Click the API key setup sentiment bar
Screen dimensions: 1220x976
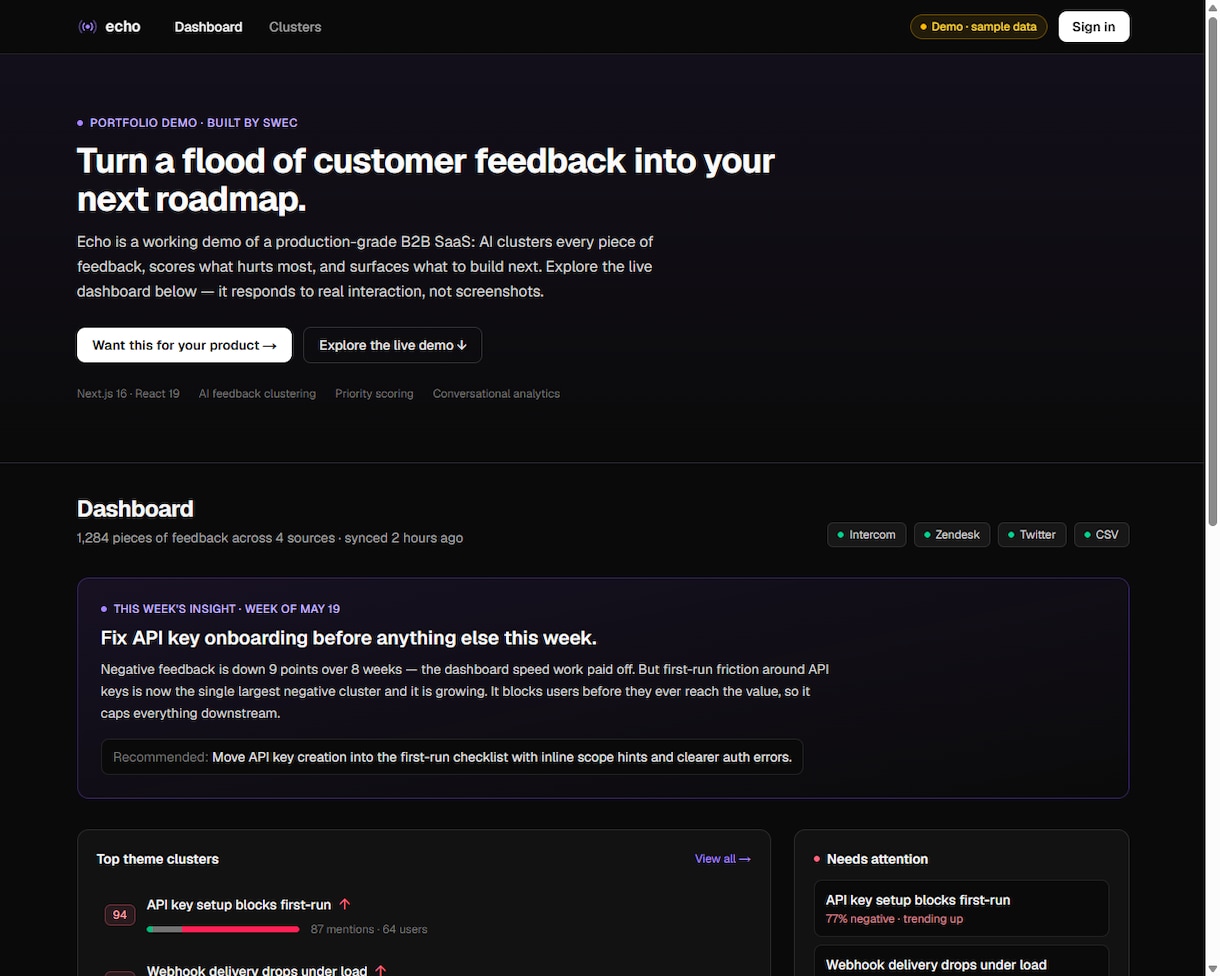pyautogui.click(x=223, y=929)
